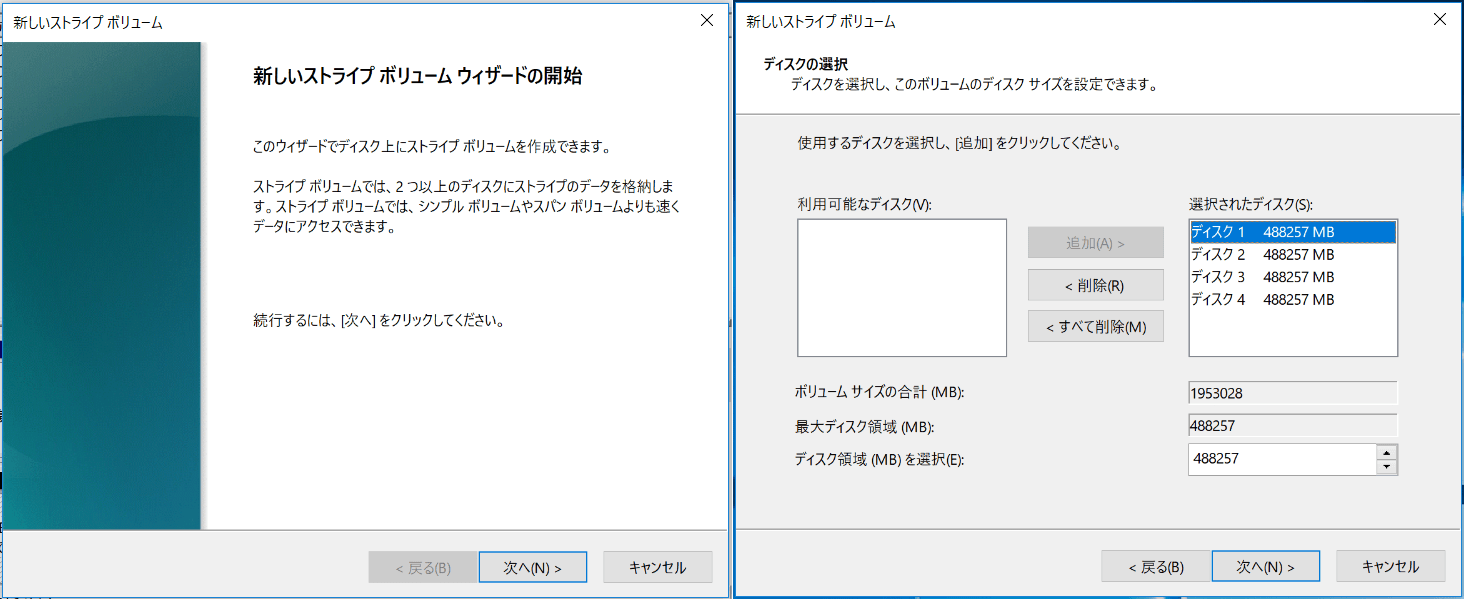Click the 選択されたディスク(S) label

[1250, 204]
